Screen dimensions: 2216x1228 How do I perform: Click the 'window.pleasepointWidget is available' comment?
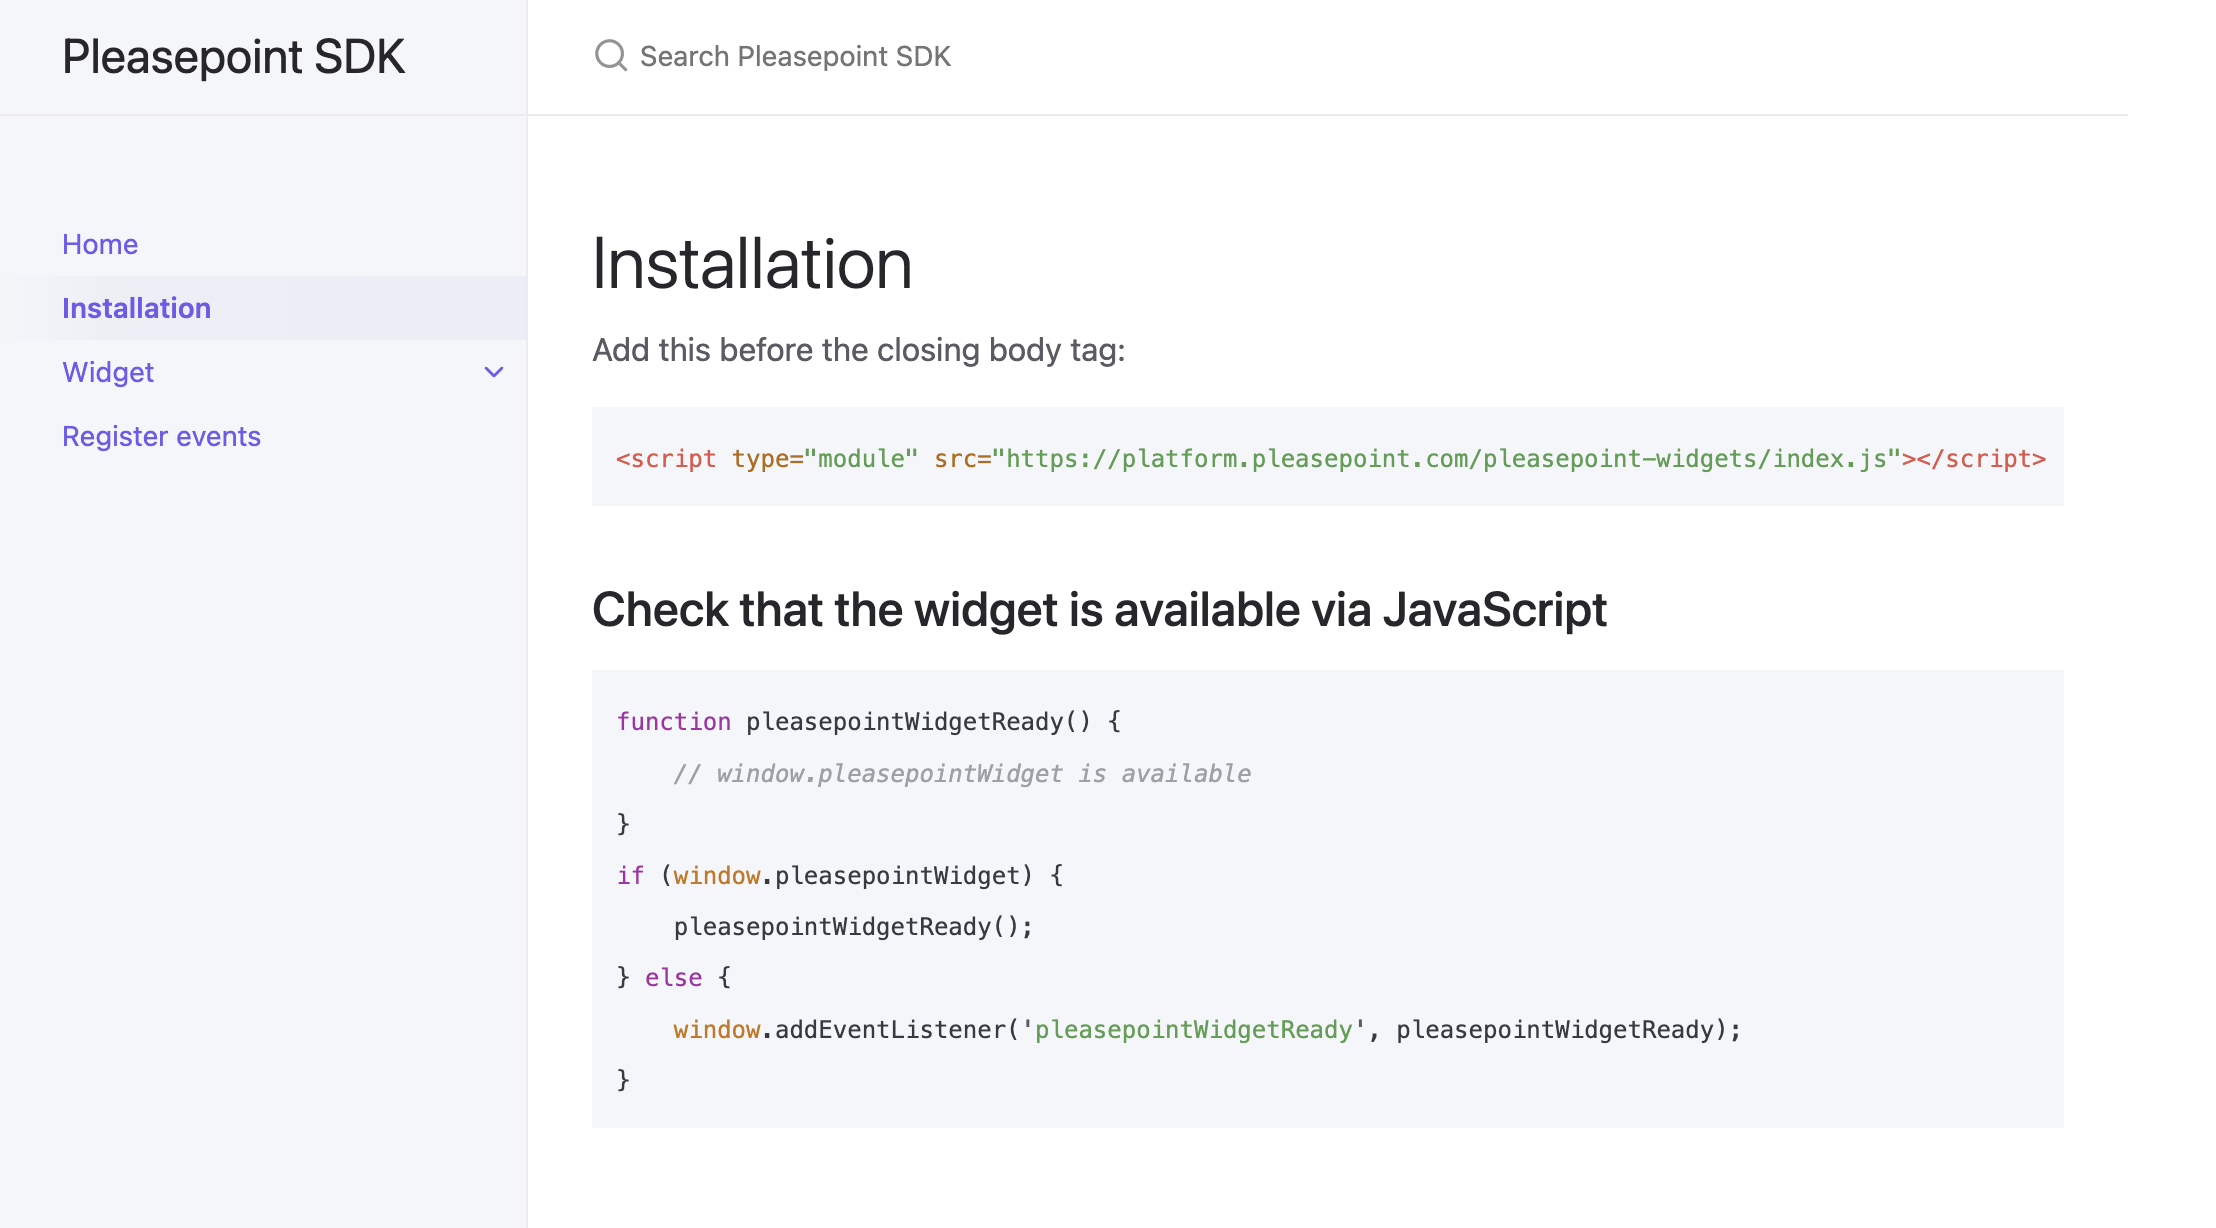[x=962, y=774]
